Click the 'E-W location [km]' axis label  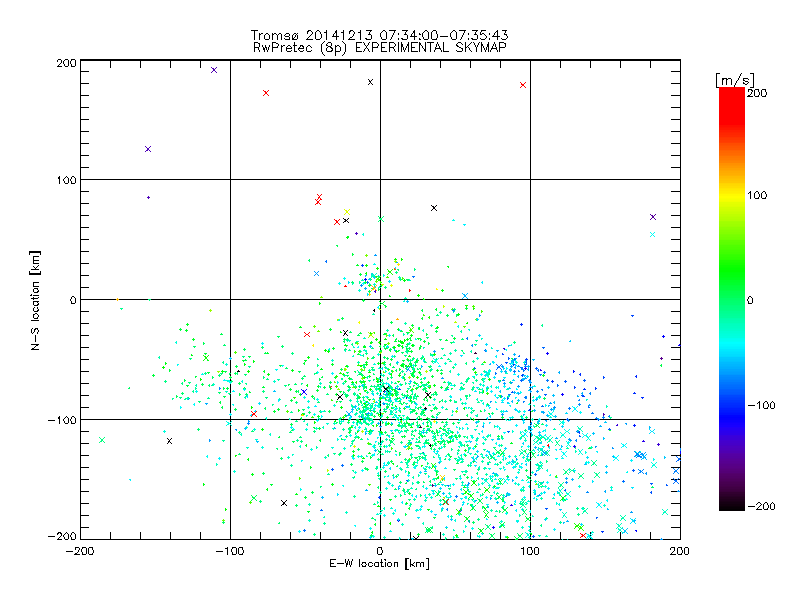point(379,564)
